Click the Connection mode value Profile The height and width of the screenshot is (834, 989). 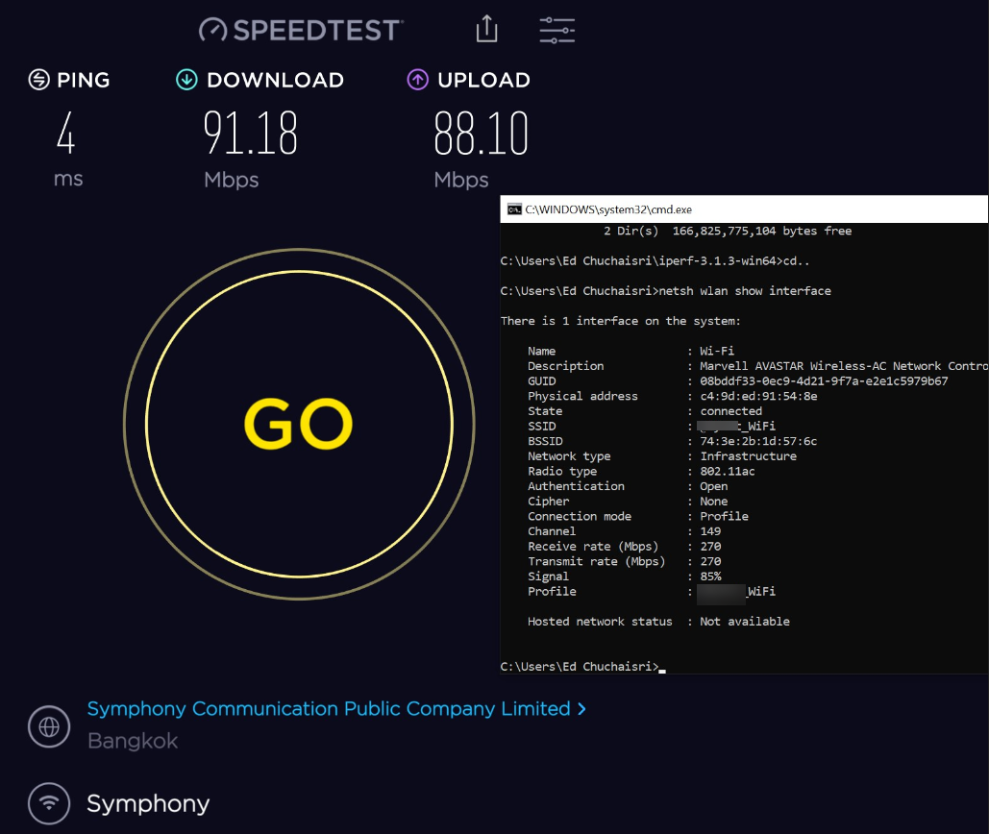tap(724, 517)
